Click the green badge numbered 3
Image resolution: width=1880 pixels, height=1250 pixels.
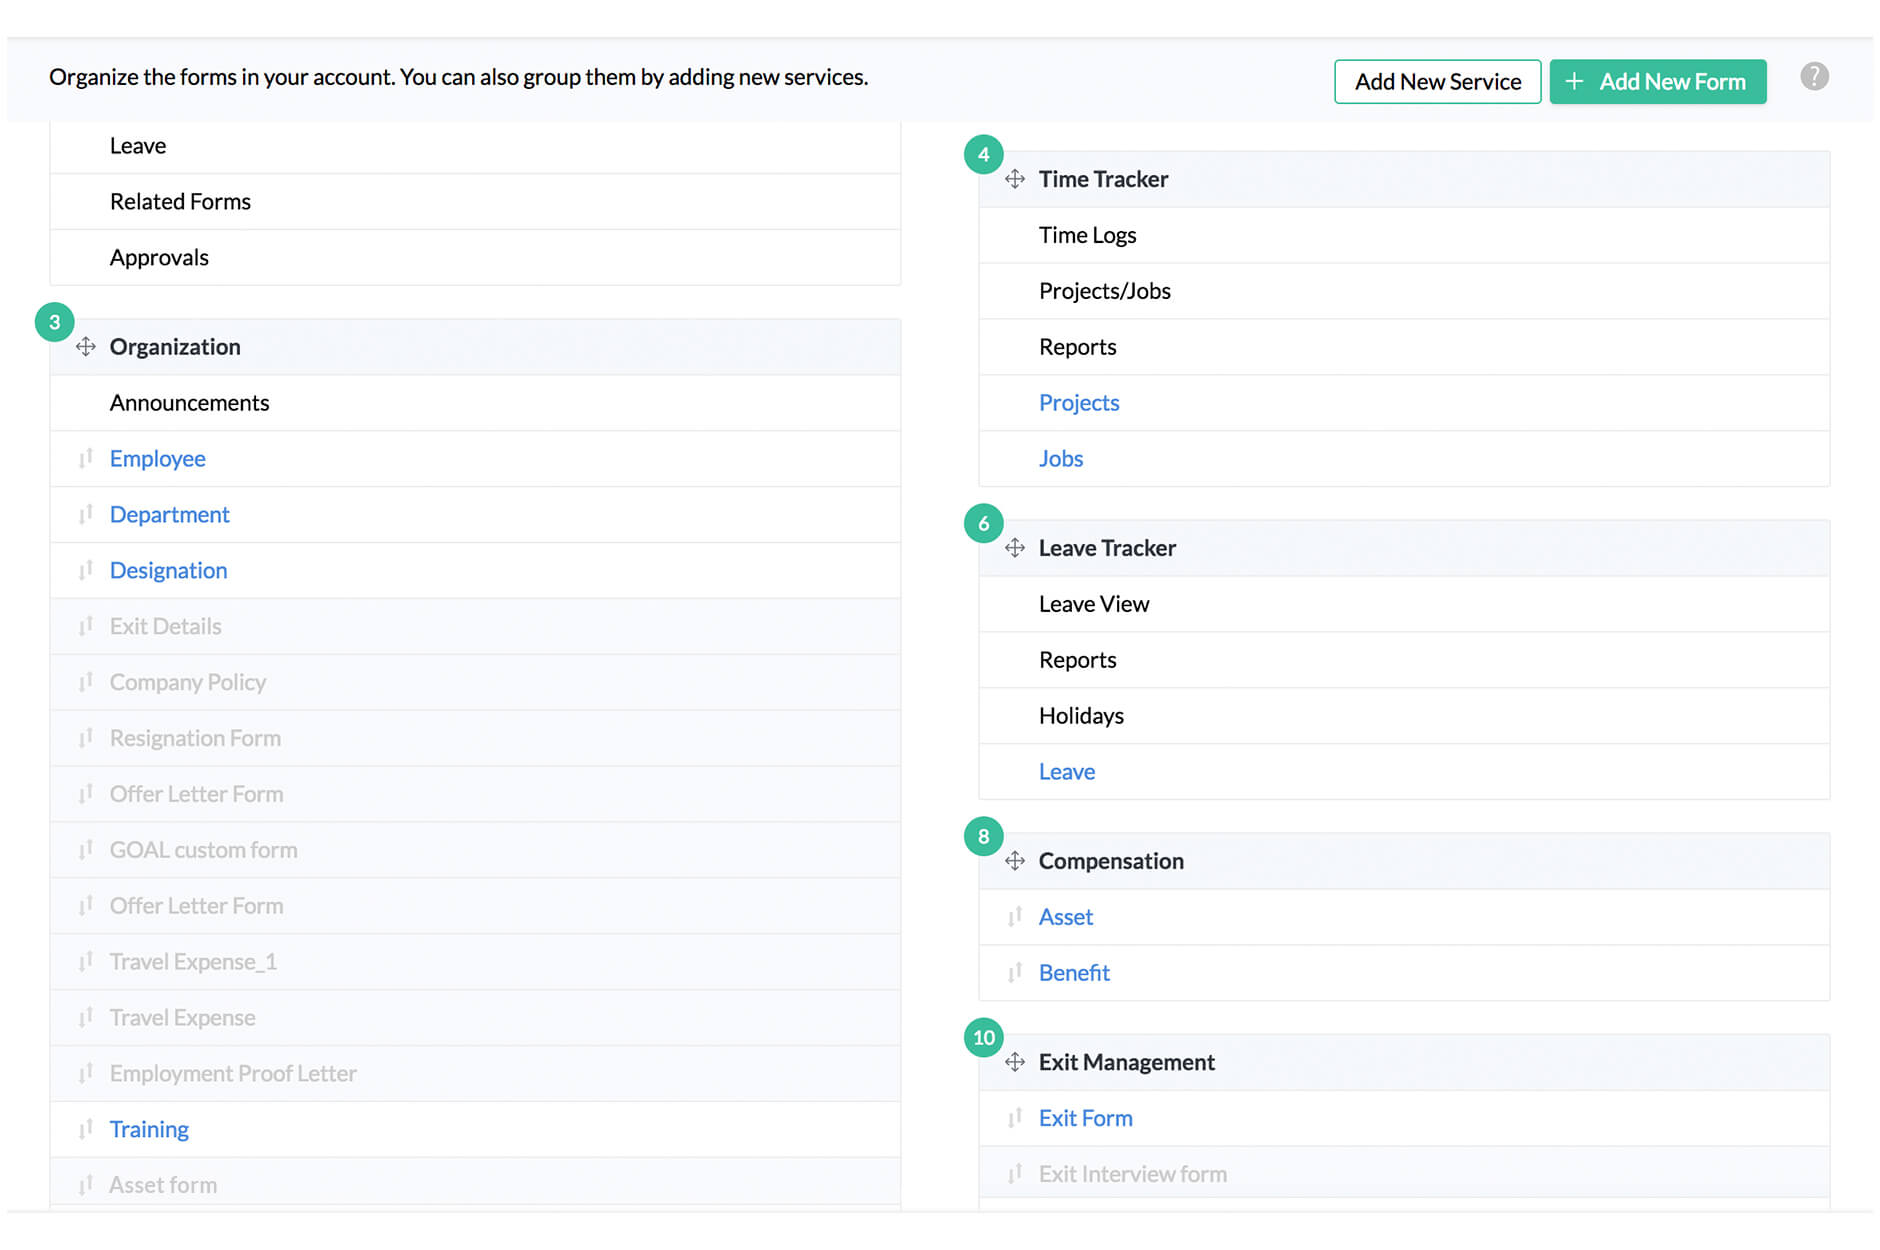(x=56, y=322)
